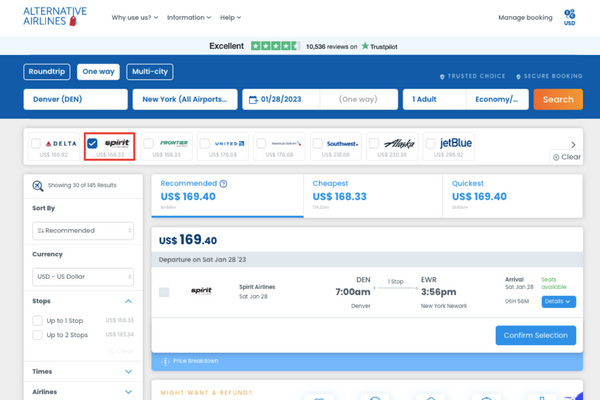Click the Alaska airline logo
The width and height of the screenshot is (600, 400).
(399, 144)
